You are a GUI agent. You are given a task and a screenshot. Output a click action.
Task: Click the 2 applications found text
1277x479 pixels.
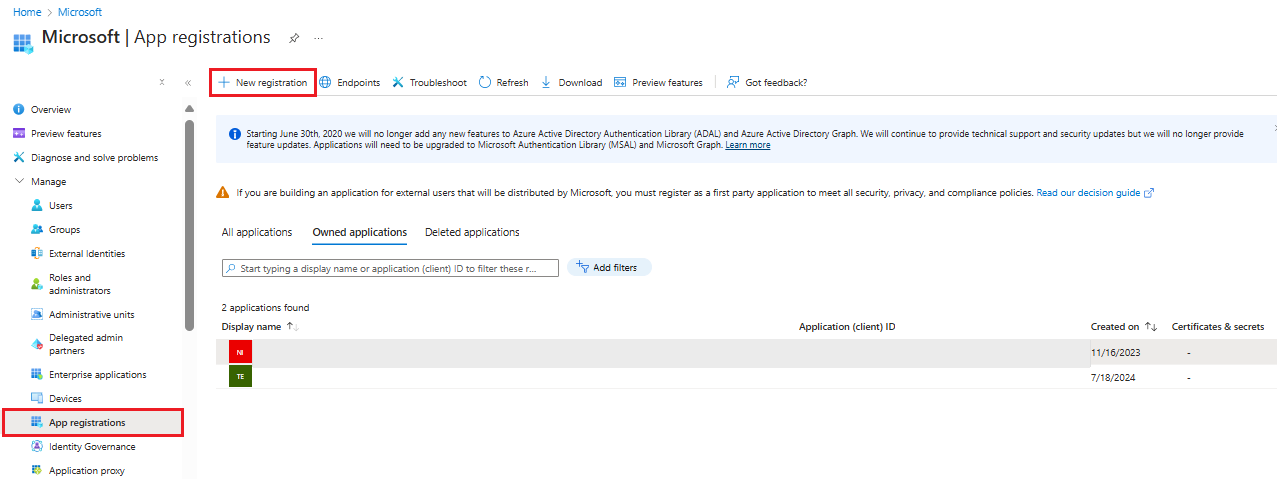click(265, 308)
